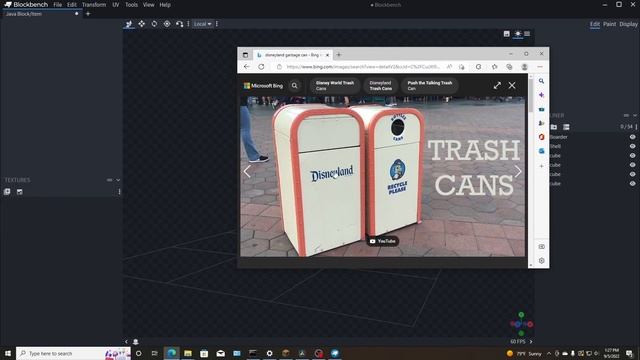Click the Bing search magnifier icon

(x=295, y=86)
